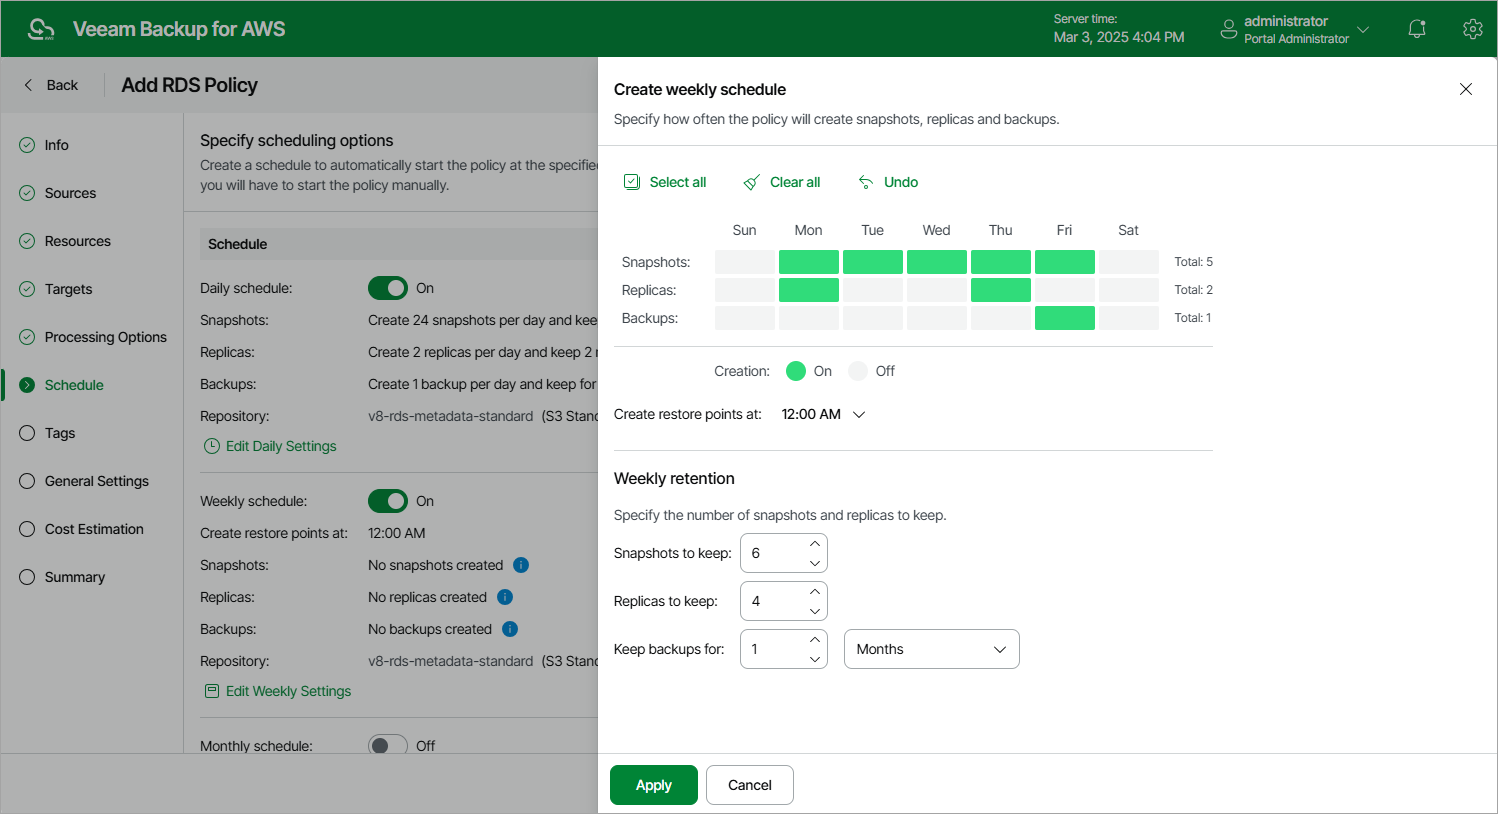Click the Snapshots to keep input field
The width and height of the screenshot is (1498, 814).
click(774, 553)
